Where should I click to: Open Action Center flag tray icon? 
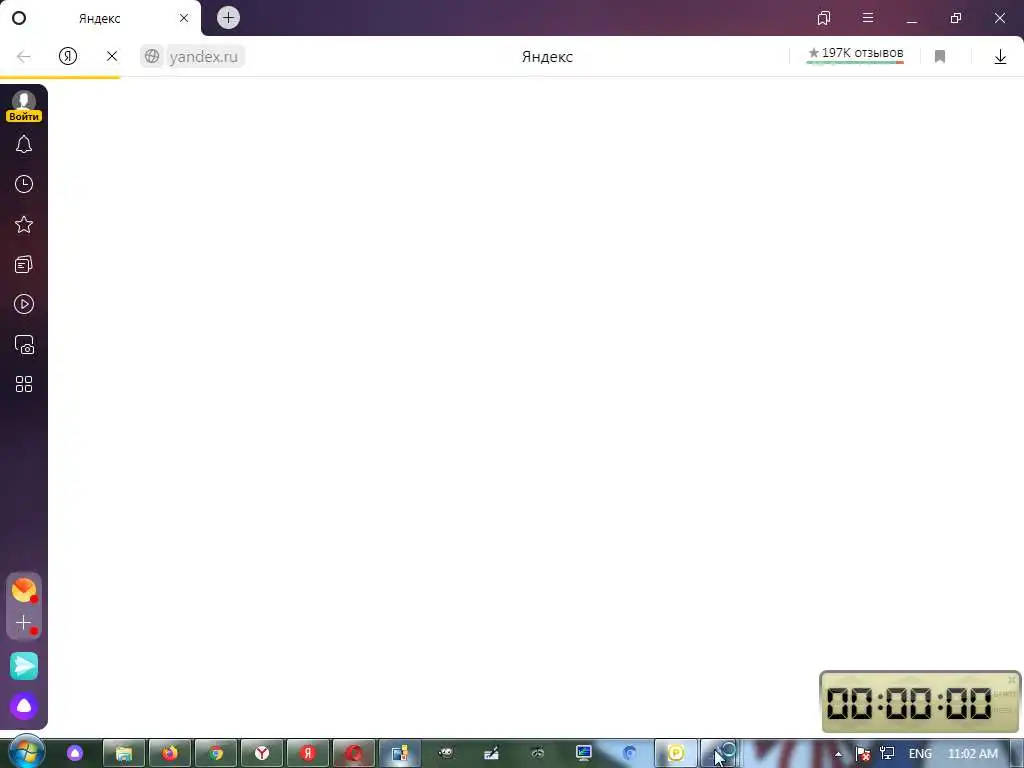(x=862, y=754)
